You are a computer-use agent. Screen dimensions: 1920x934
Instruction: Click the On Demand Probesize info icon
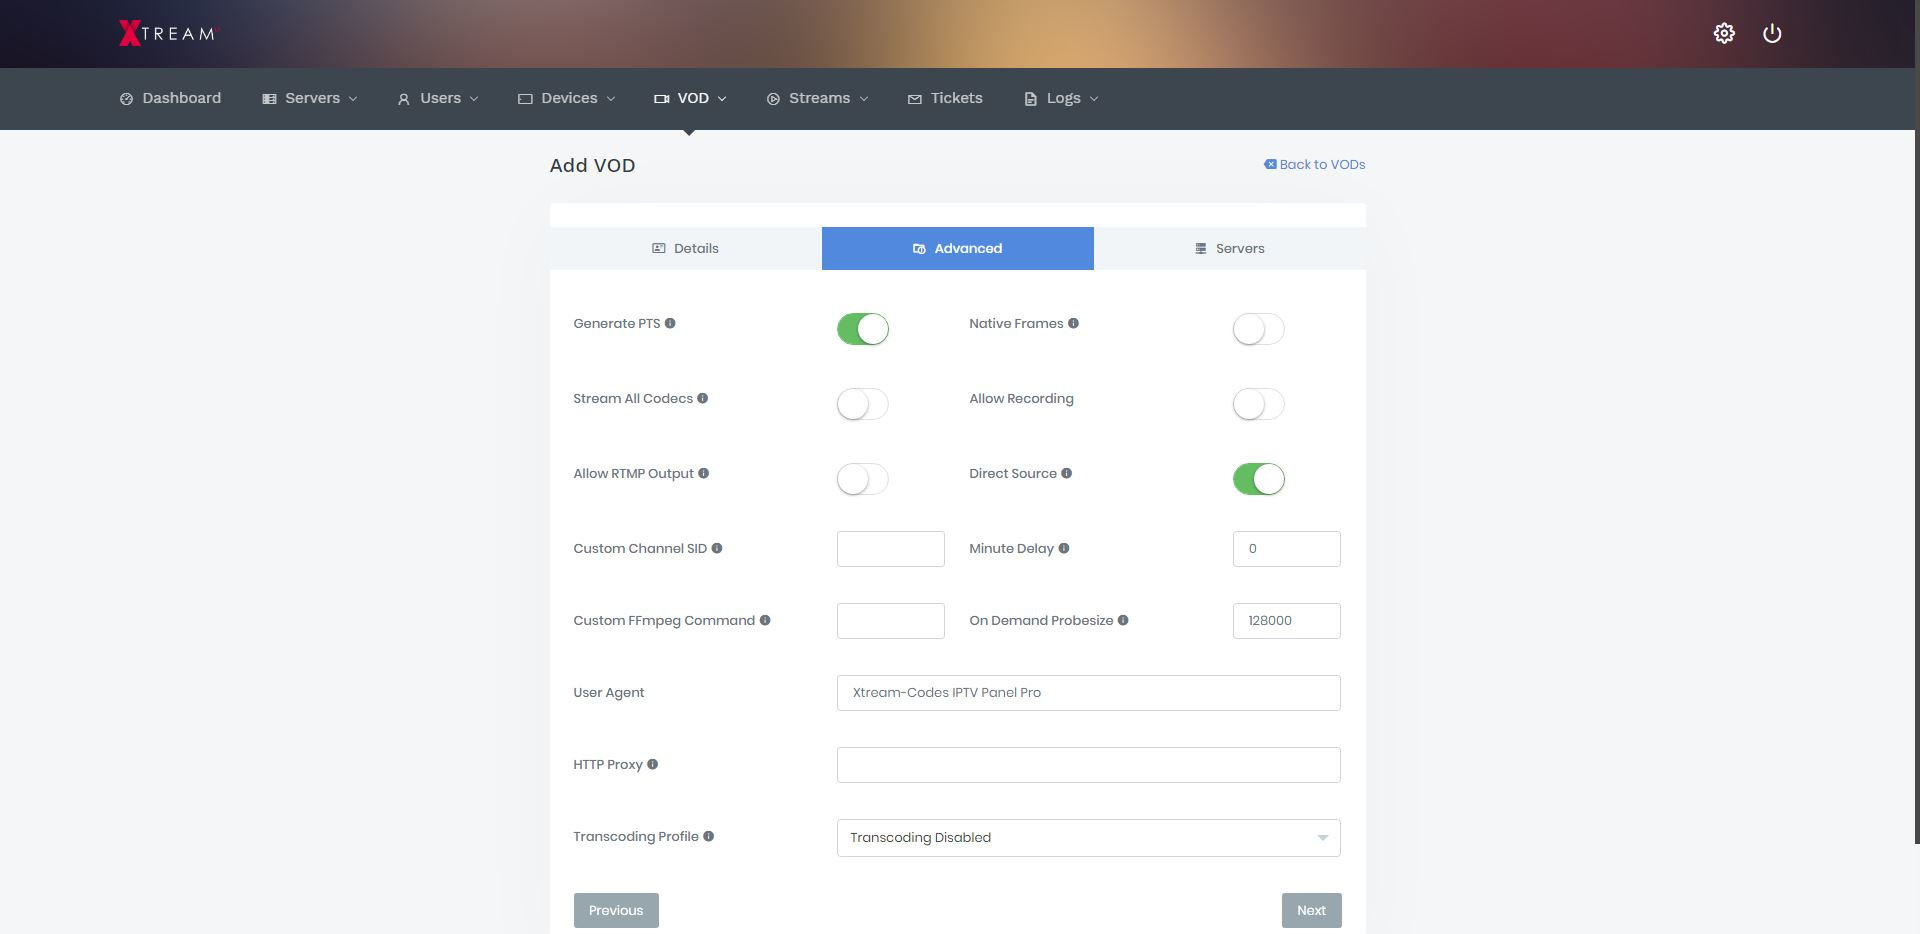click(1123, 620)
